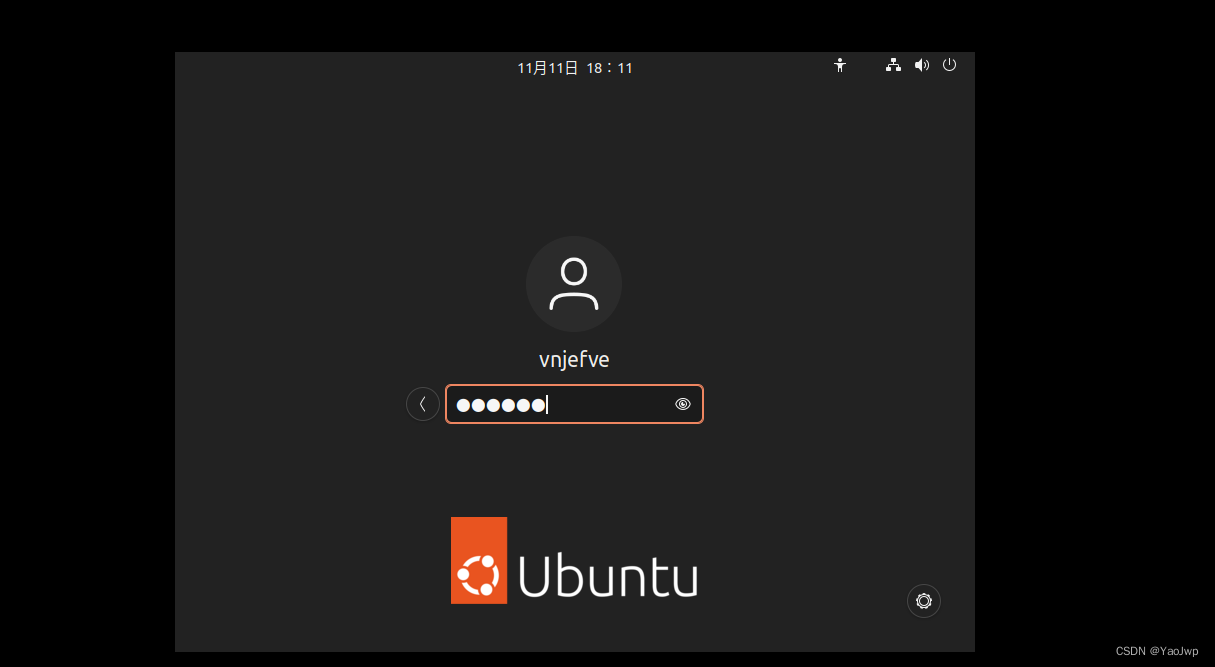Click the Ubuntu logo emblem
The width and height of the screenshot is (1215, 667).
(x=479, y=560)
